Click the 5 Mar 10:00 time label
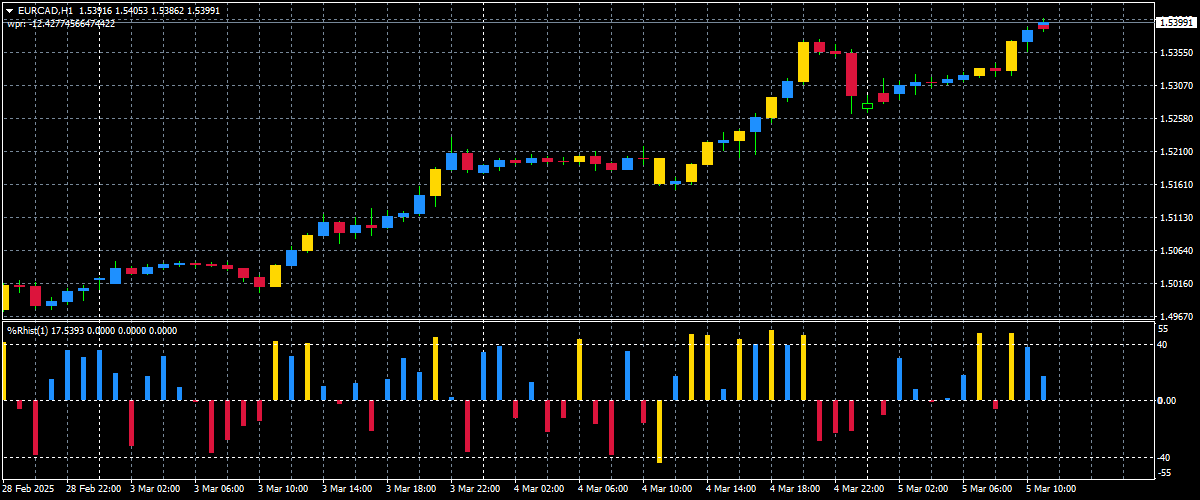This screenshot has width=1200, height=500. [1051, 488]
